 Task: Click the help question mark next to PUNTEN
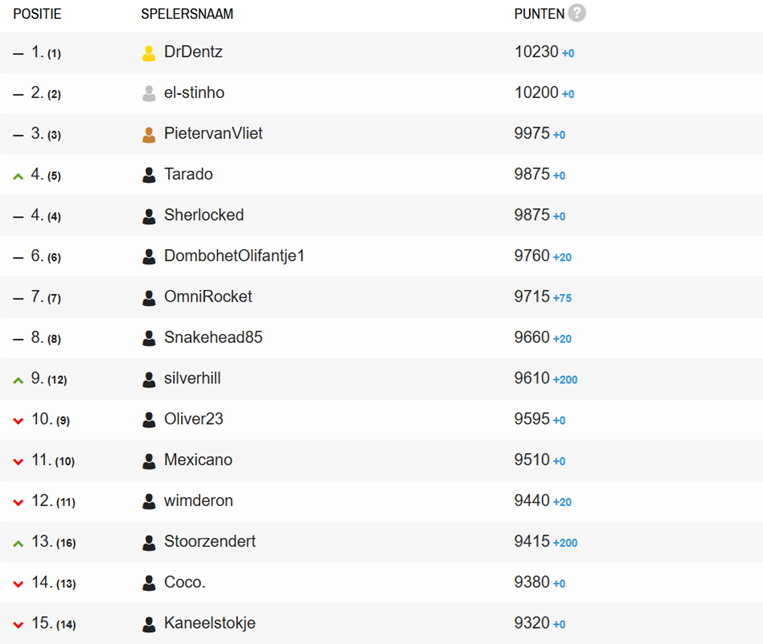click(577, 13)
